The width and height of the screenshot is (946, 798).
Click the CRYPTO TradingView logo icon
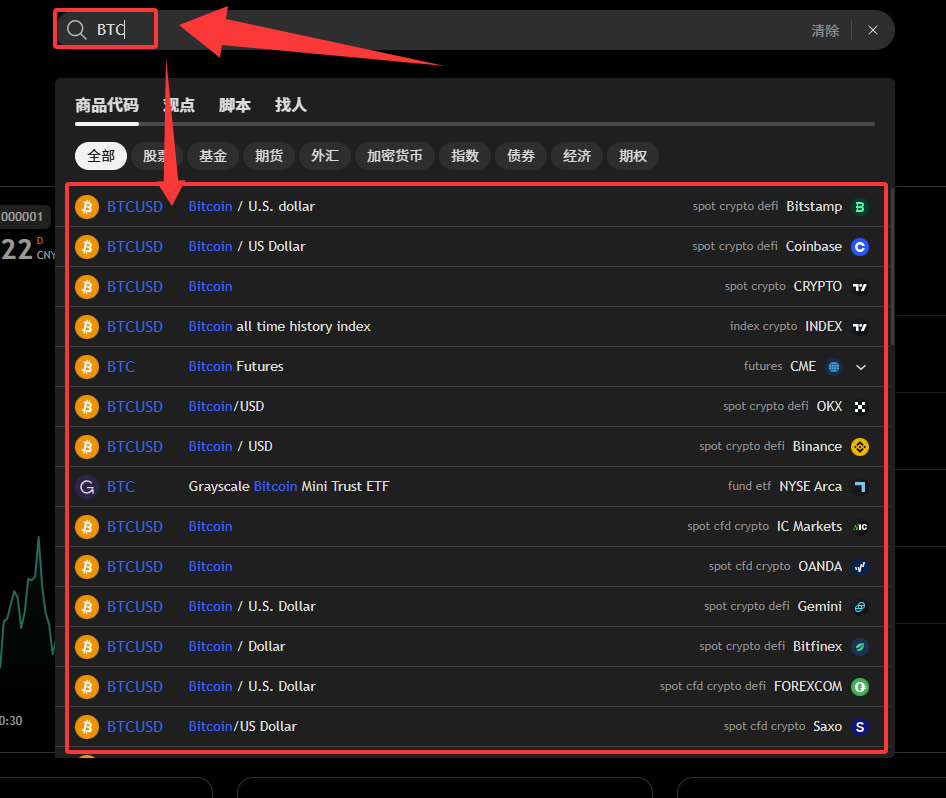click(860, 287)
